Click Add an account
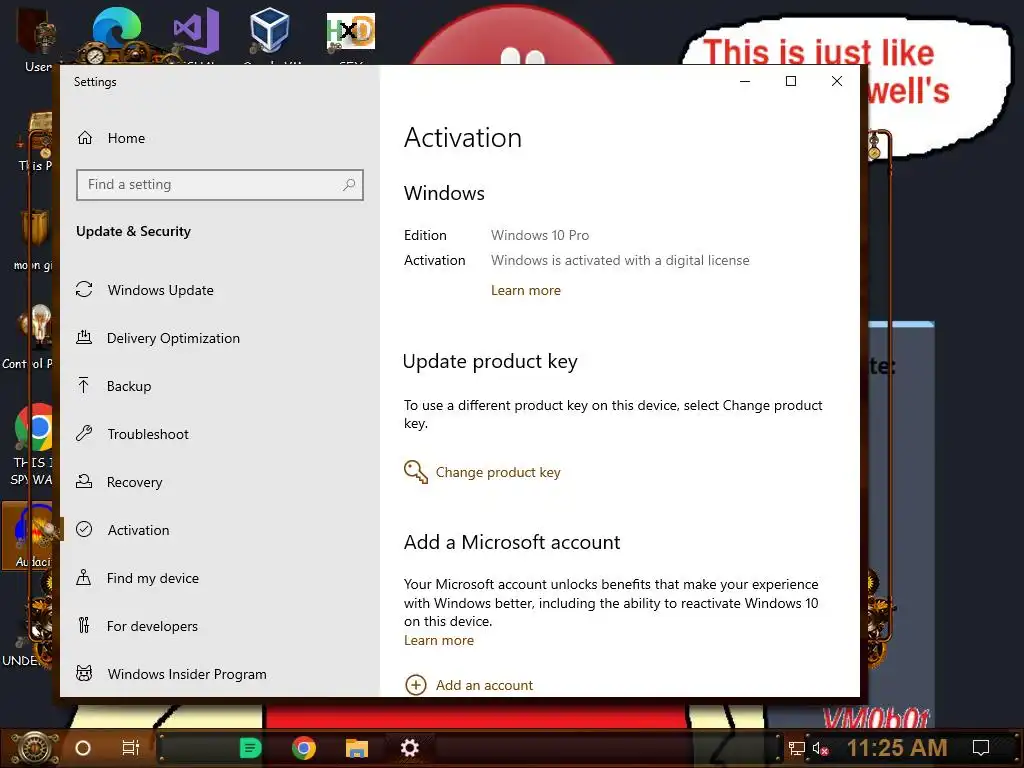Screen dimensions: 1024x768 point(484,685)
